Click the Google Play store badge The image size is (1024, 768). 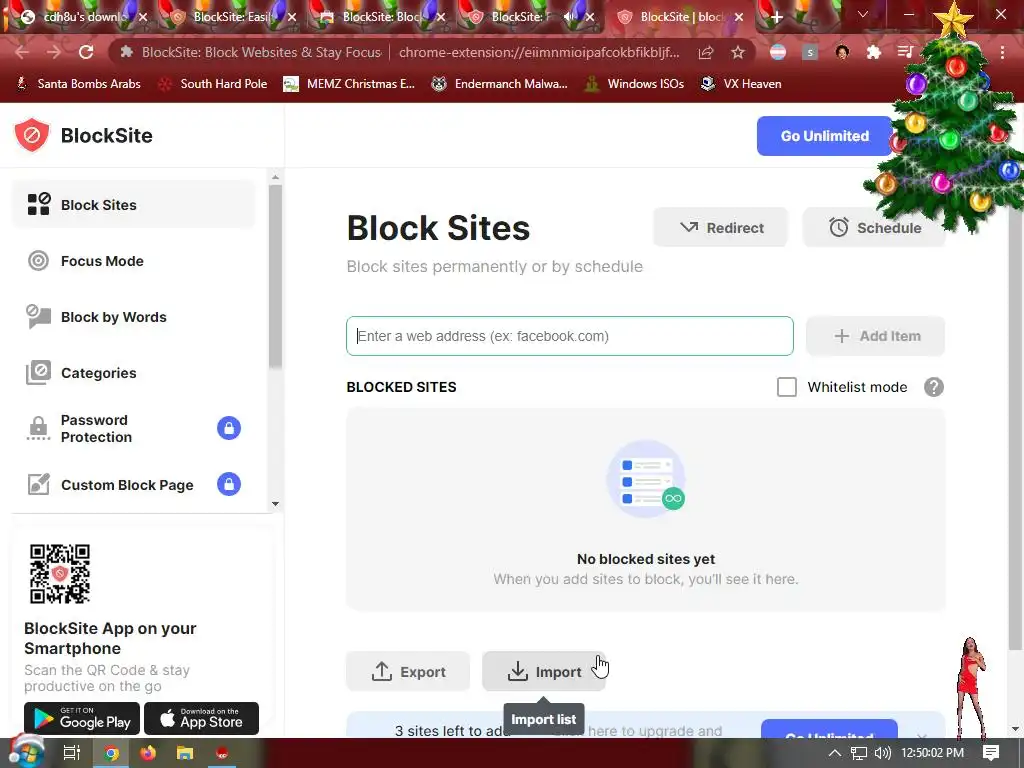82,718
